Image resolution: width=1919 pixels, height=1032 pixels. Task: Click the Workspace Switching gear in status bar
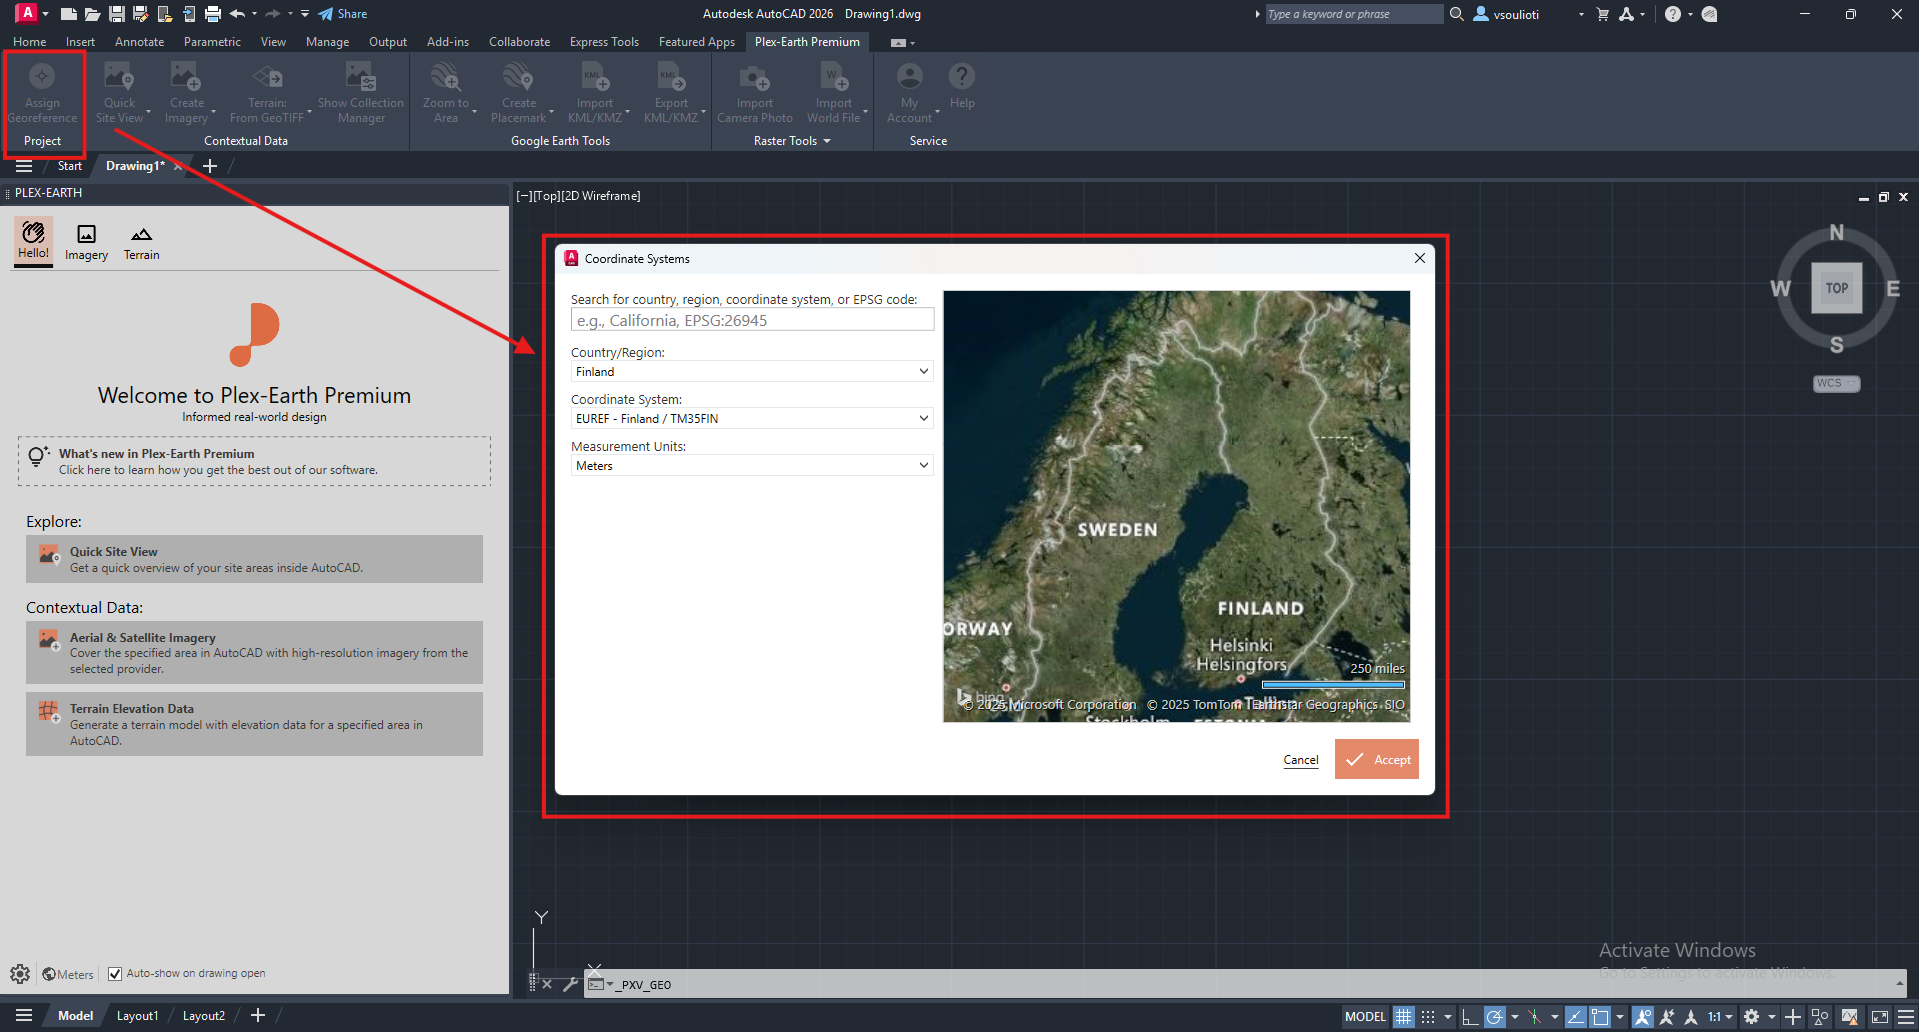coord(1751,1016)
